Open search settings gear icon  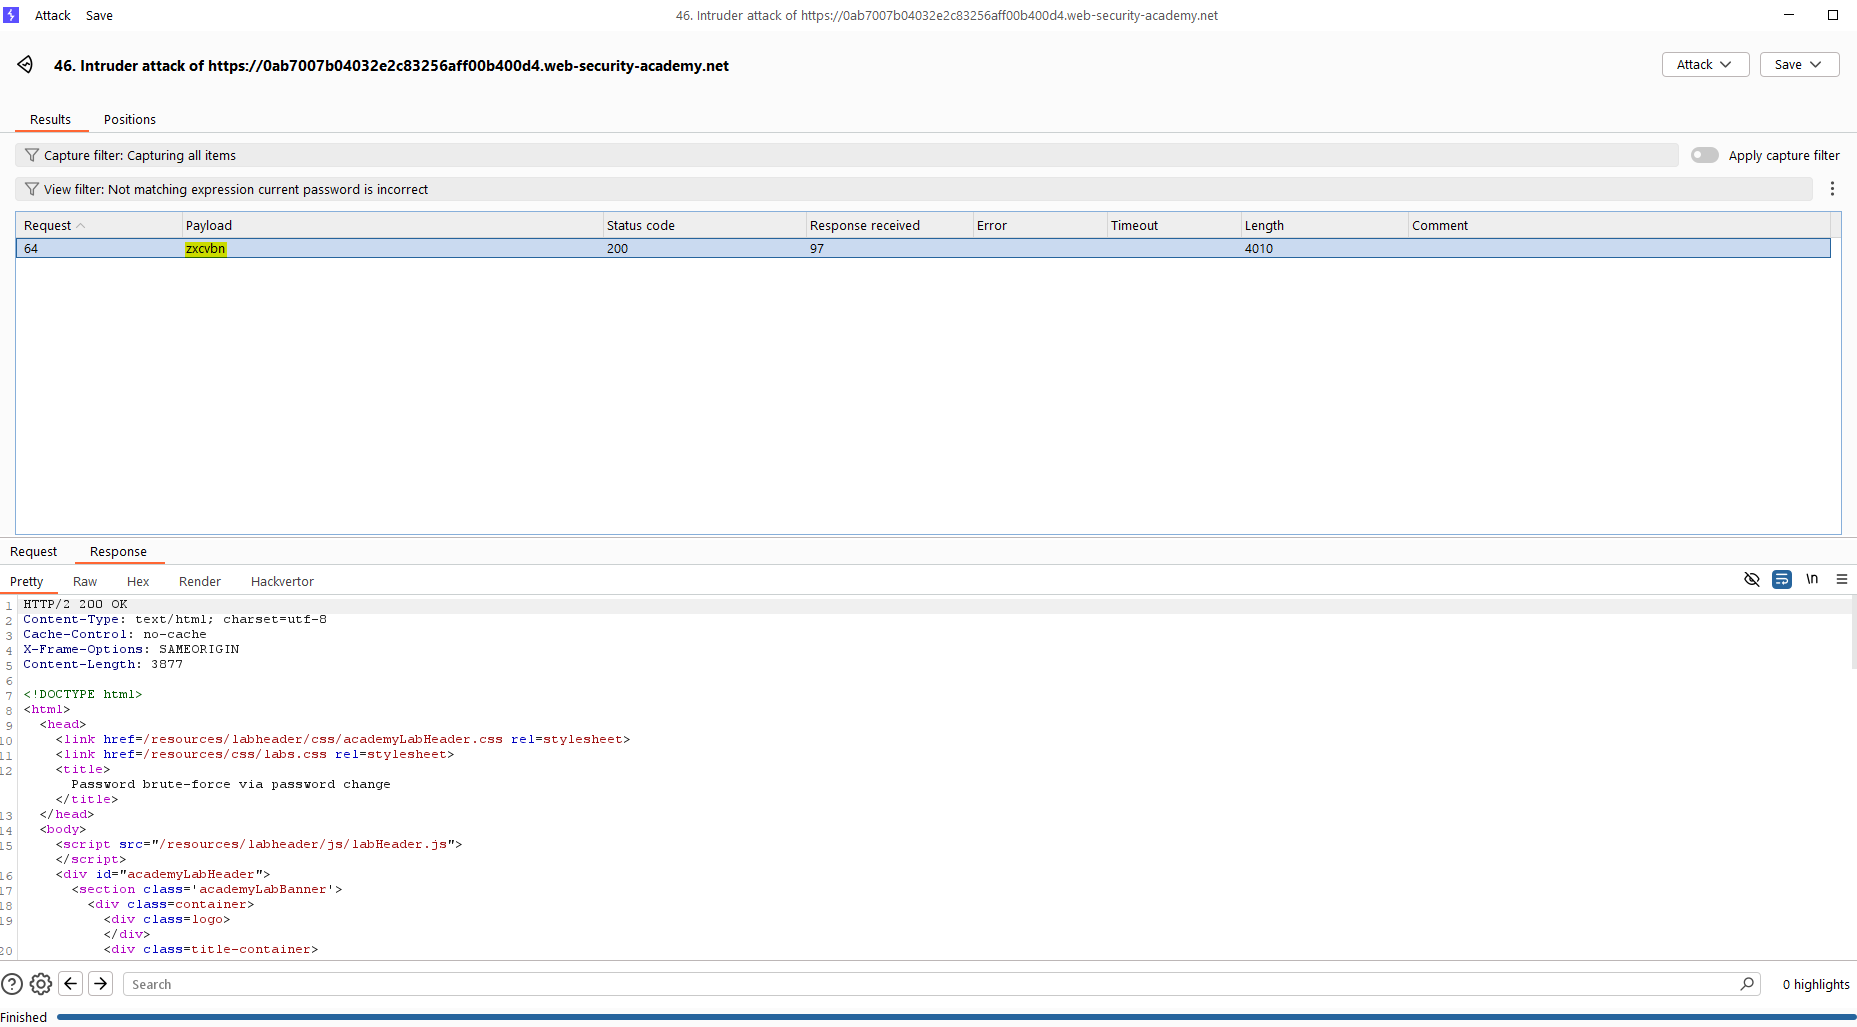pos(41,984)
